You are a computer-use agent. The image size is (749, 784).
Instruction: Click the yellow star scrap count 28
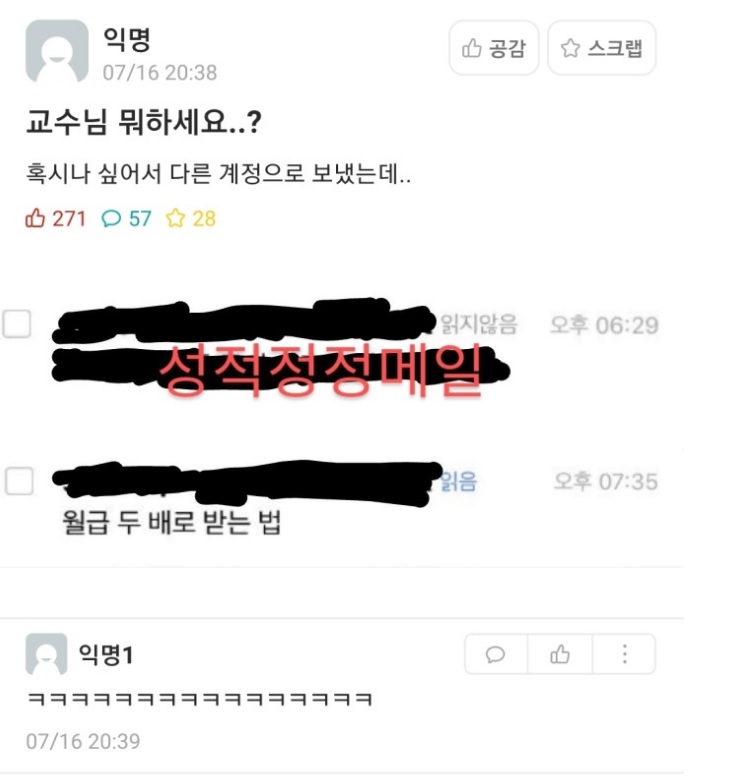click(x=190, y=219)
